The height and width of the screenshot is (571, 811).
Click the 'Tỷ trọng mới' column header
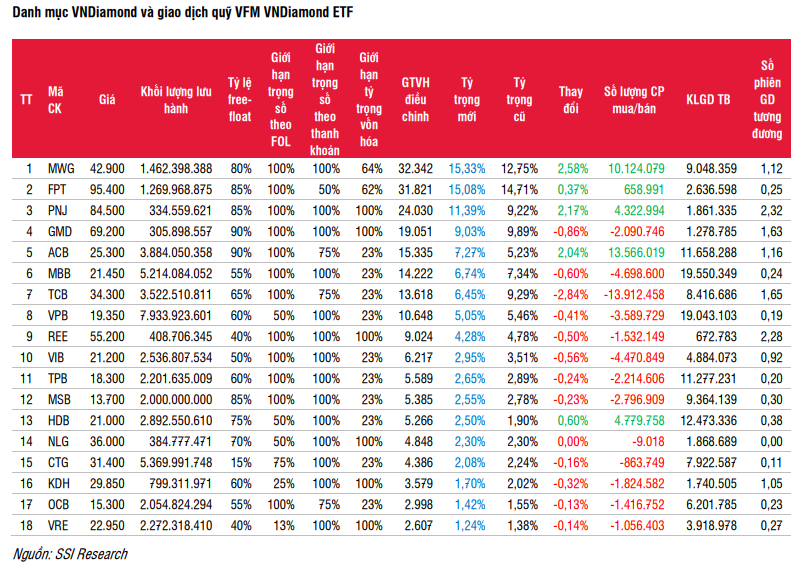click(x=467, y=99)
